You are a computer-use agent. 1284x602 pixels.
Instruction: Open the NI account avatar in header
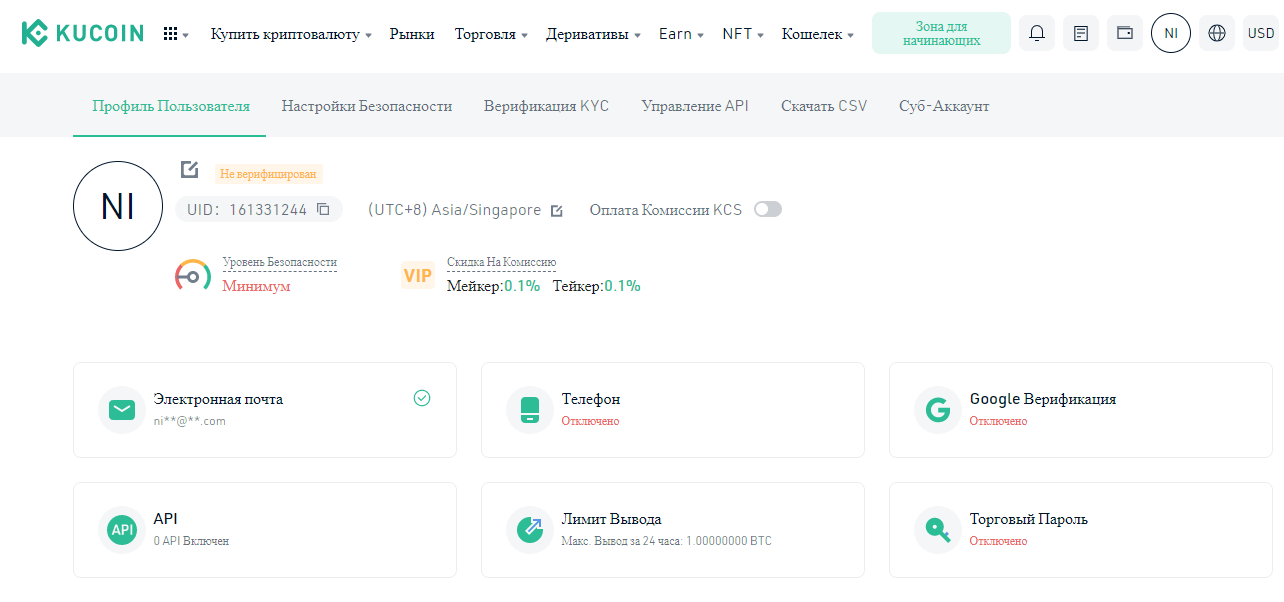point(1171,33)
